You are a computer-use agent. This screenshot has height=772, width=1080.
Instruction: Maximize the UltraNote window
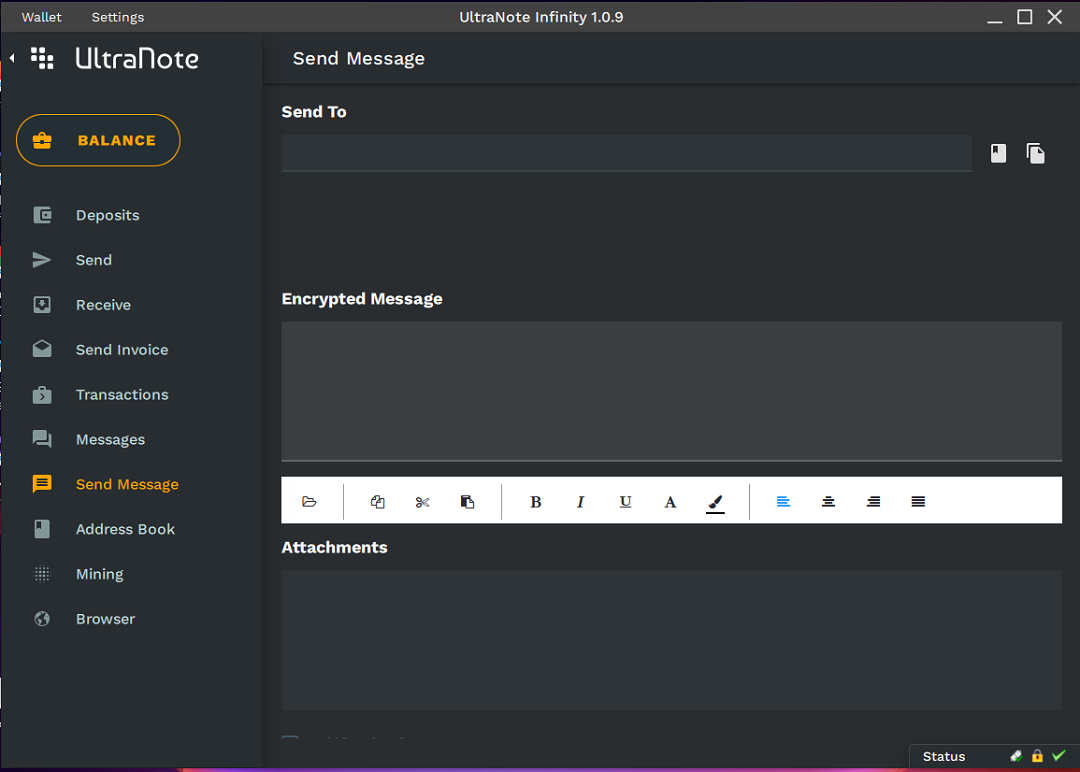point(1025,17)
